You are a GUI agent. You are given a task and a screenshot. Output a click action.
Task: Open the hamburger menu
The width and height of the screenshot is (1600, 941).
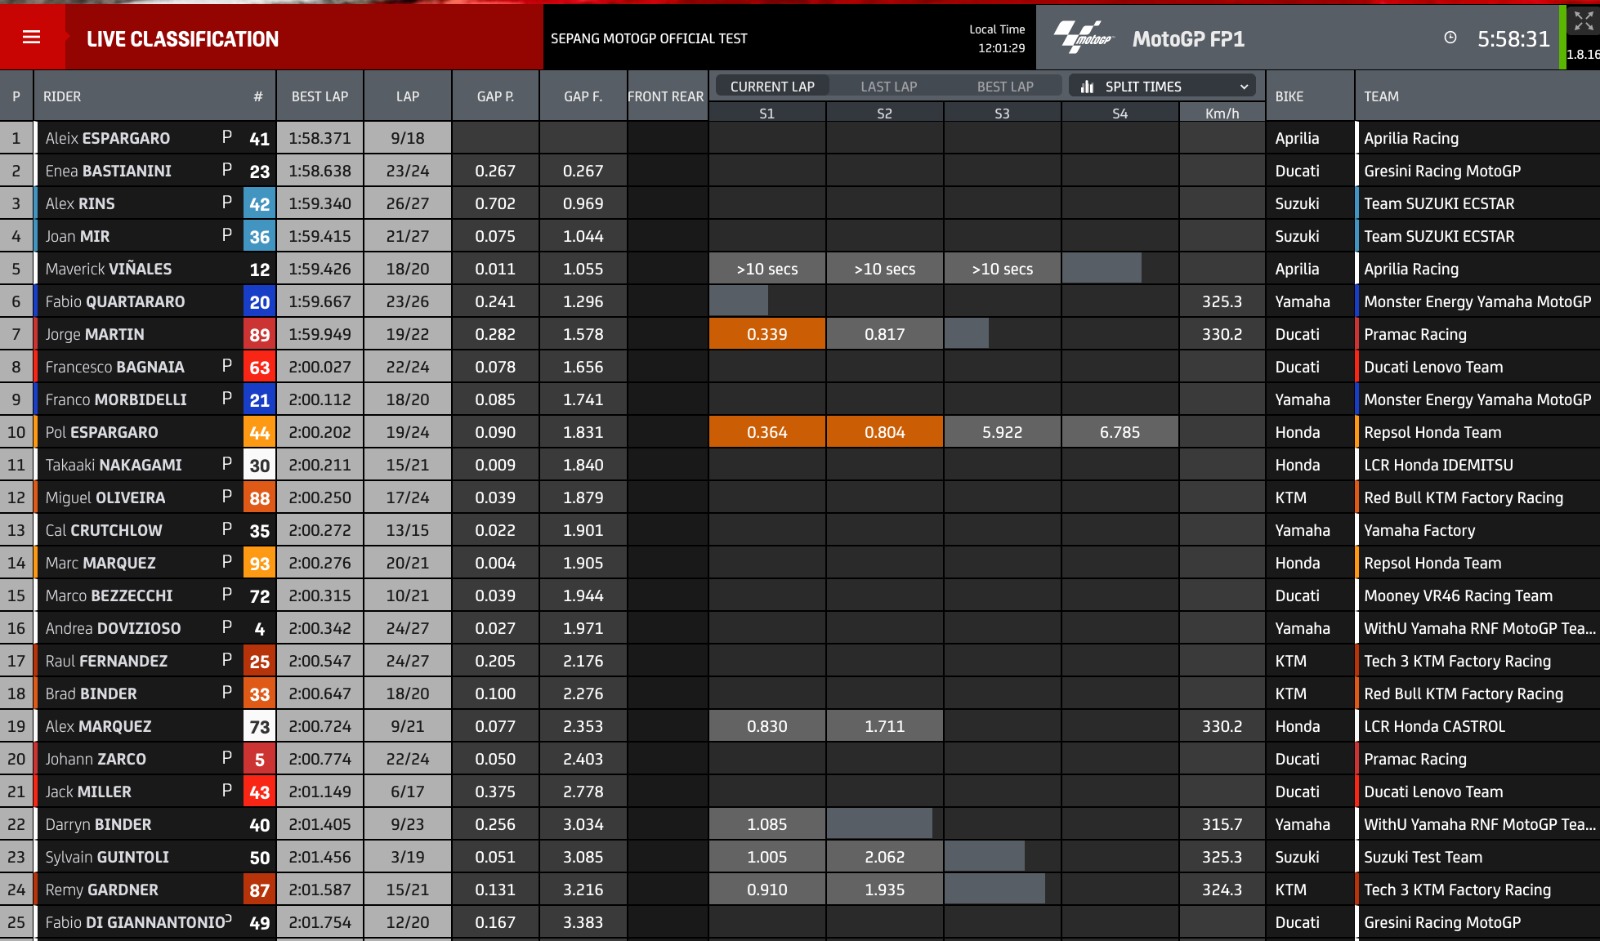click(32, 37)
